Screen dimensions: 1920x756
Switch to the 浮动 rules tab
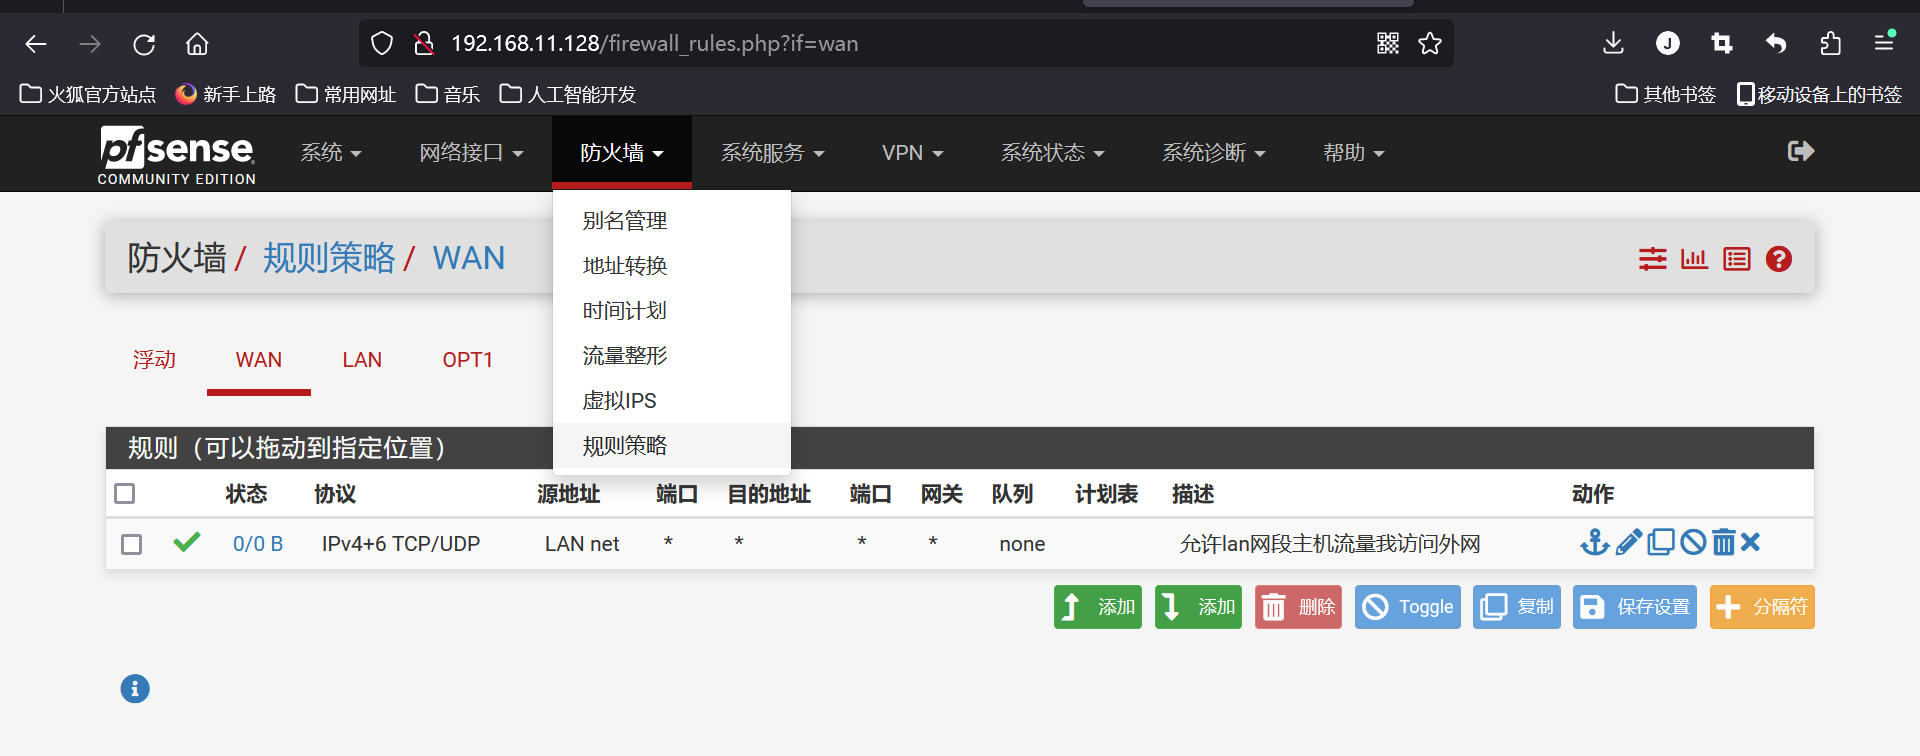(x=154, y=360)
